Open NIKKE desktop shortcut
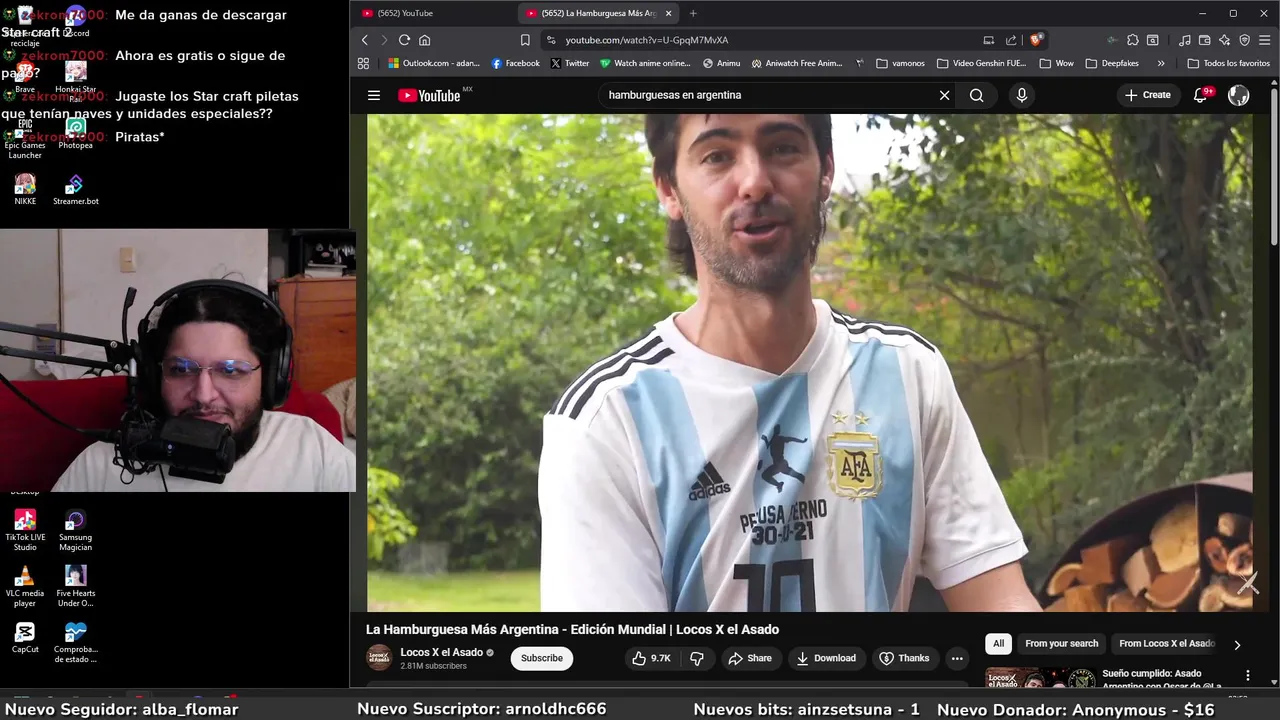Viewport: 1280px width, 720px height. point(25,190)
